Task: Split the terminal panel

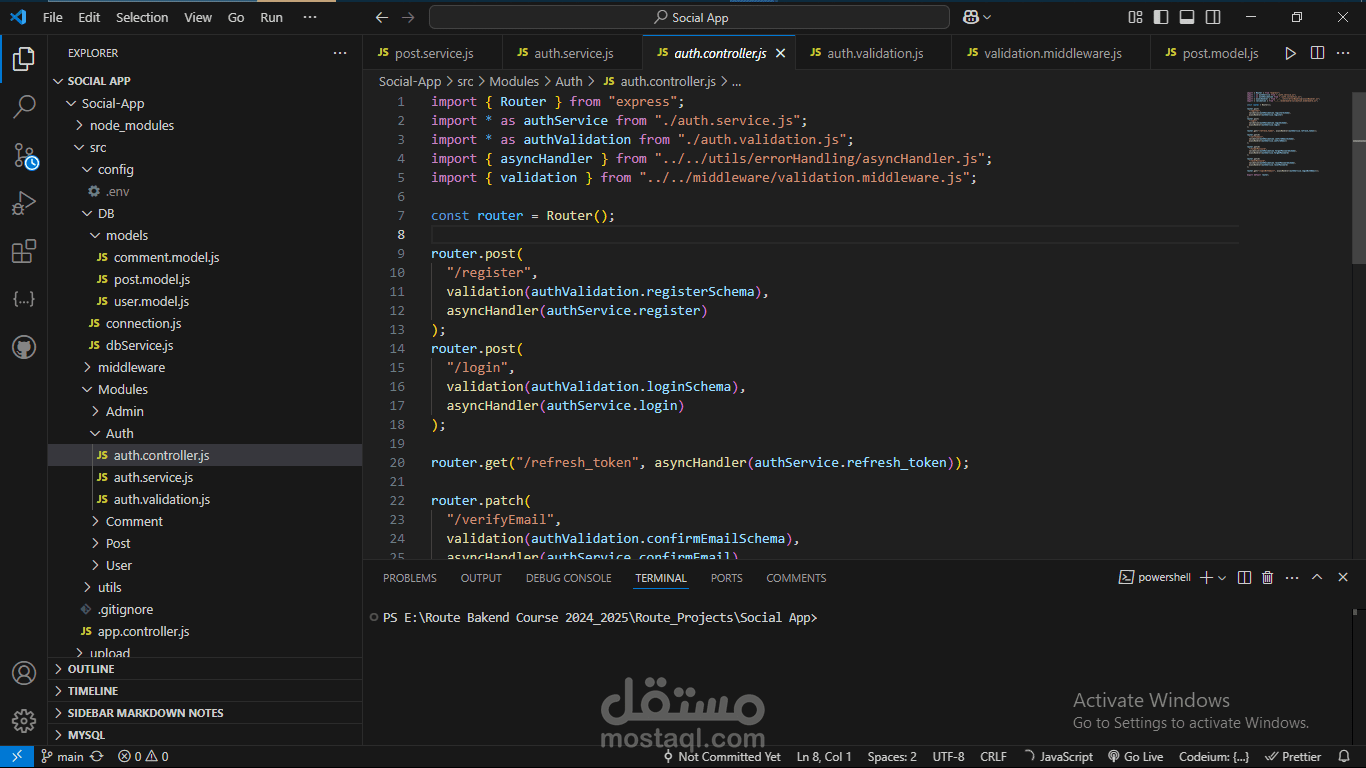Action: click(1244, 578)
